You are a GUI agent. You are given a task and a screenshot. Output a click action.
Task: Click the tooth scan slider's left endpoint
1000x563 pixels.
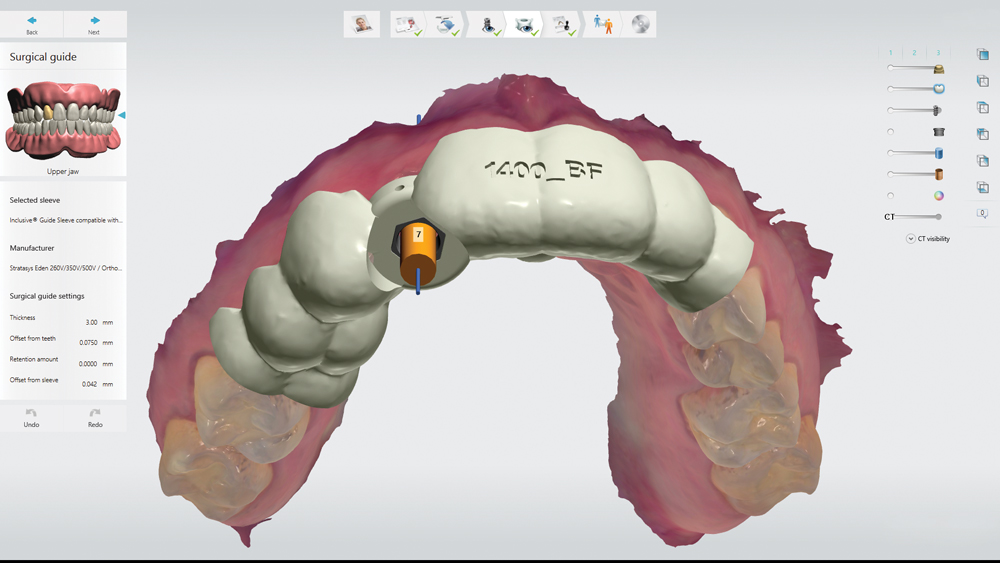pyautogui.click(x=890, y=89)
